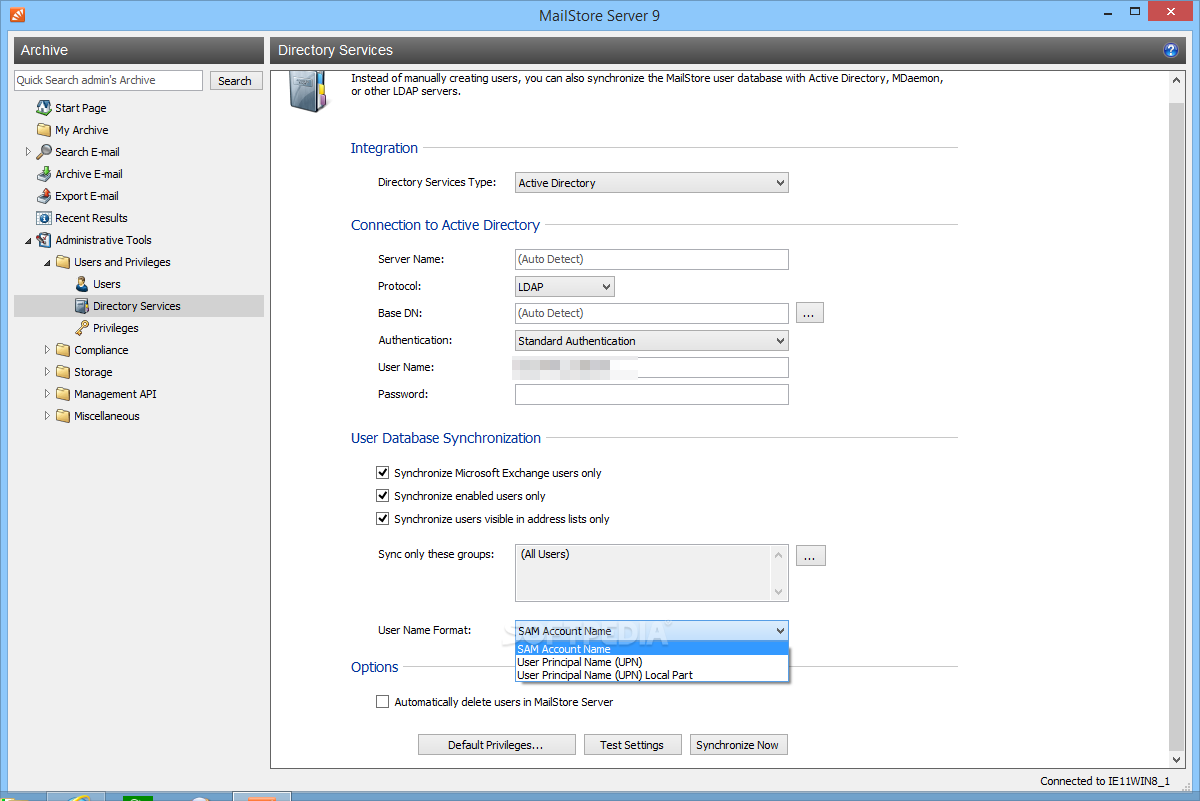
Task: Click the Server Name field
Action: tap(652, 259)
